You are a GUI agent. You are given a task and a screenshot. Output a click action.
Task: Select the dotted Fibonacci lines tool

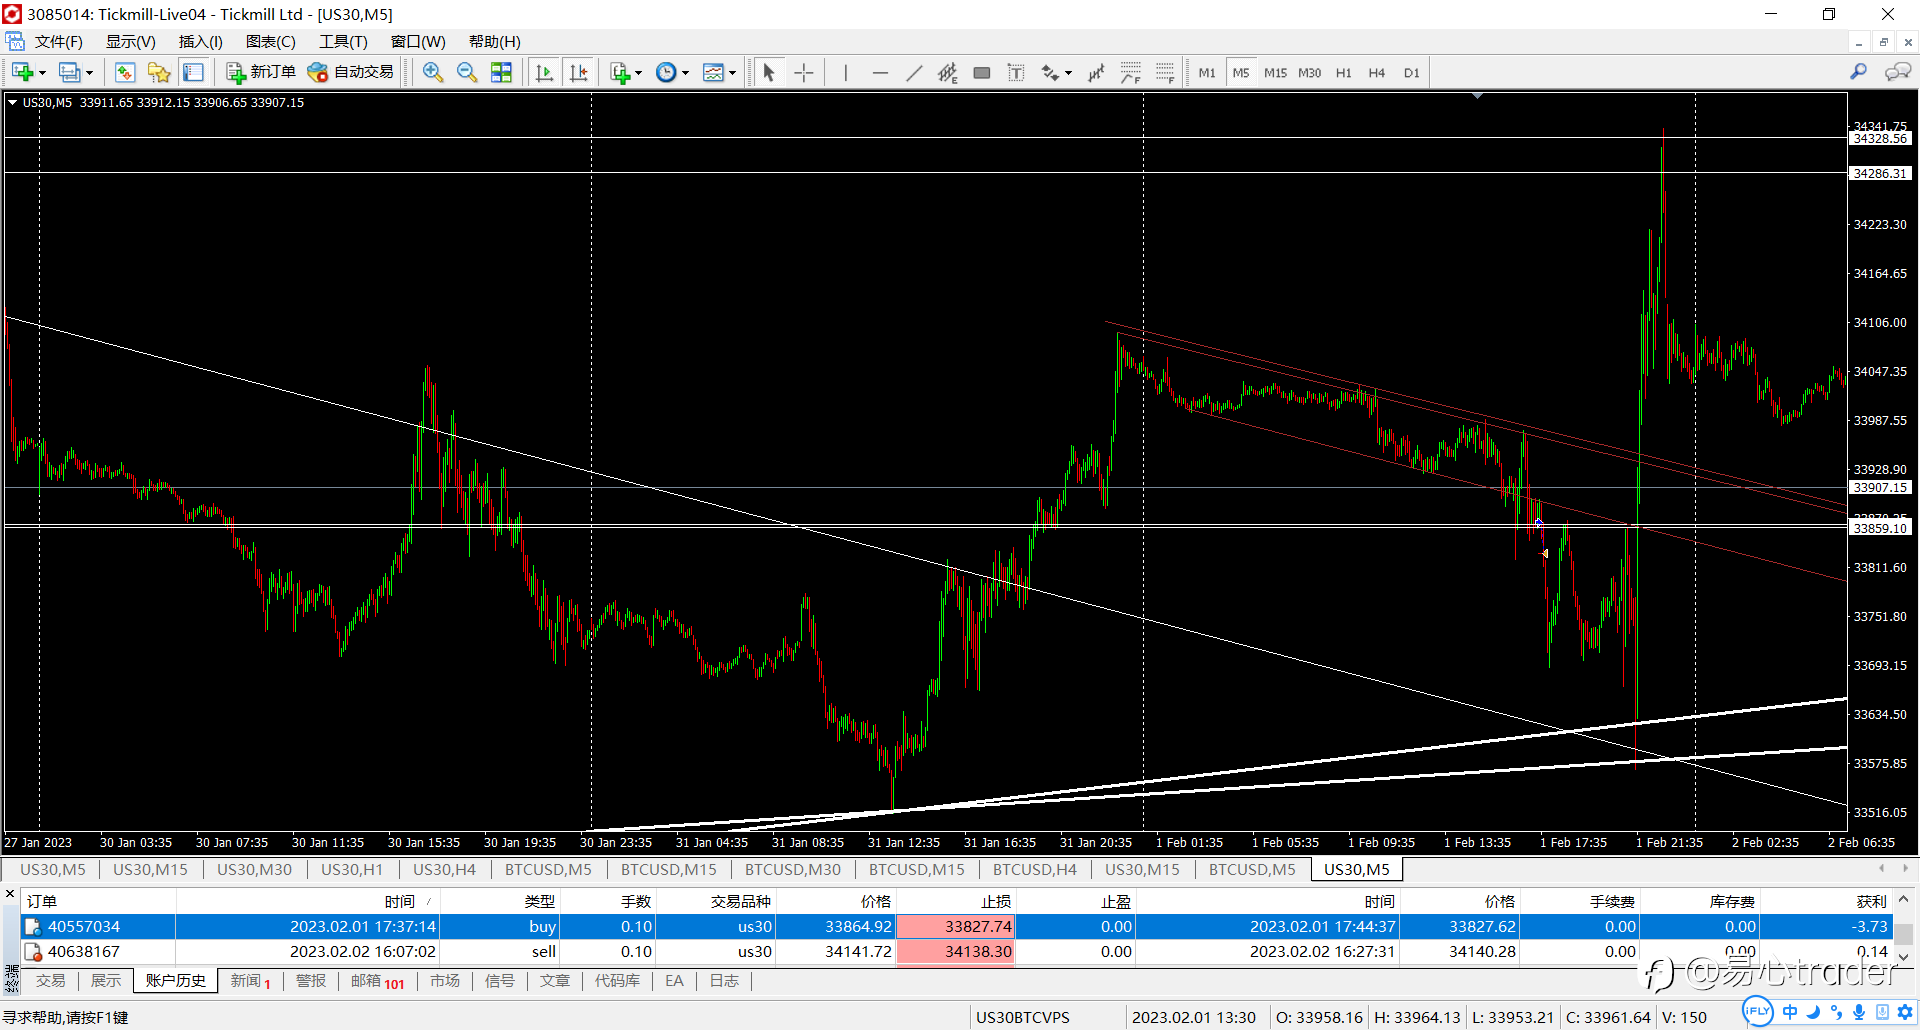click(x=1165, y=72)
